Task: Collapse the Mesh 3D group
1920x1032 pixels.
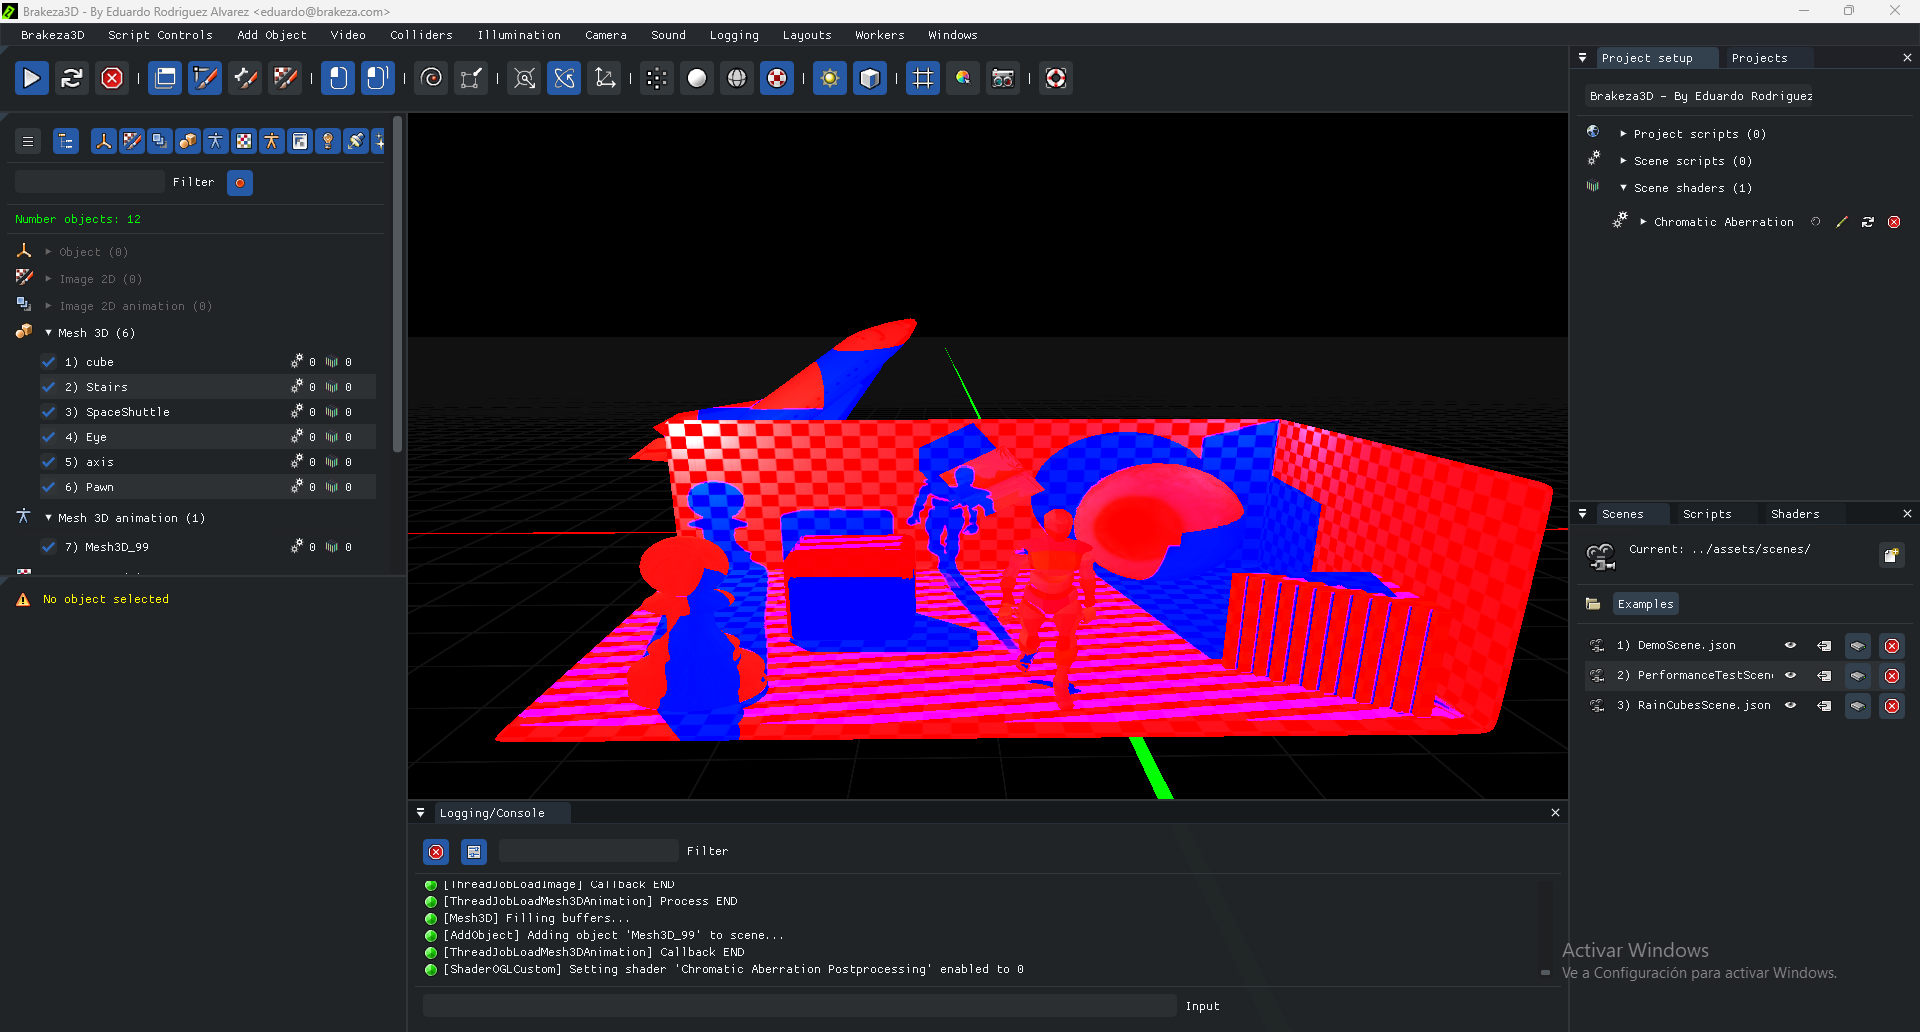Action: (x=48, y=333)
